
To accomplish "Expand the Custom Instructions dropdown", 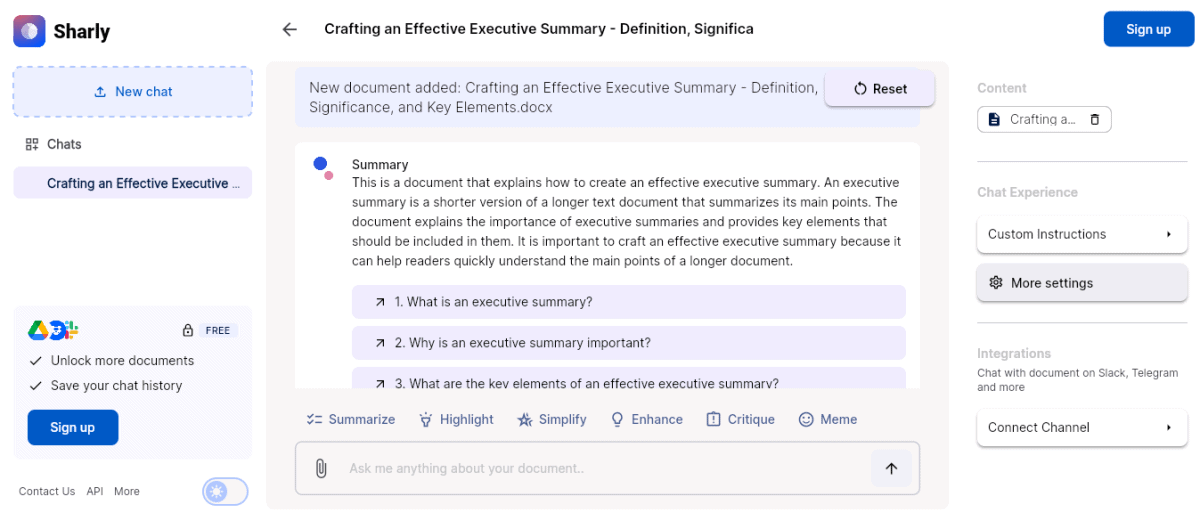I will 1082,234.
